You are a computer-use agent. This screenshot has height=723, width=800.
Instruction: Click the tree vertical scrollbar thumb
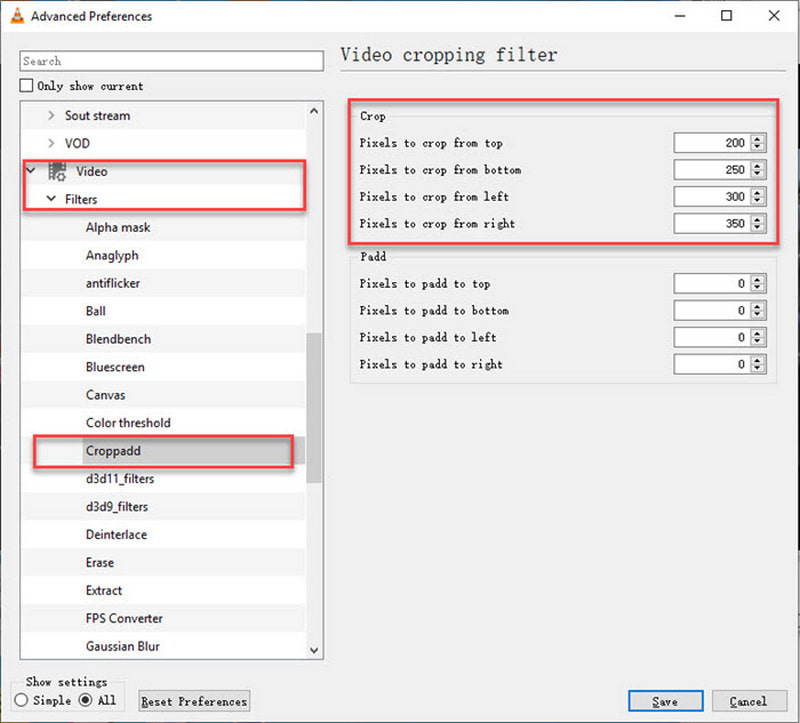[314, 408]
